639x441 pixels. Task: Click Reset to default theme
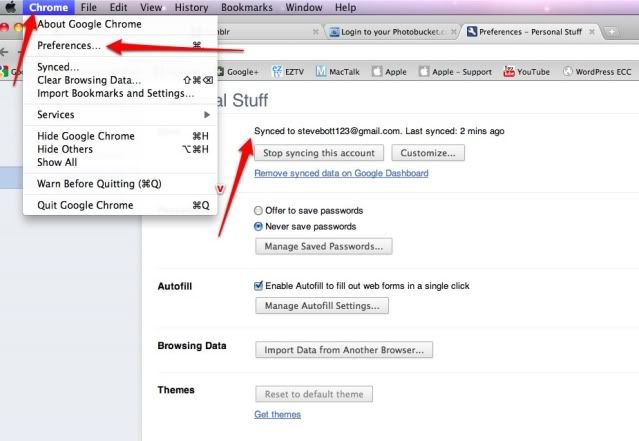[314, 394]
